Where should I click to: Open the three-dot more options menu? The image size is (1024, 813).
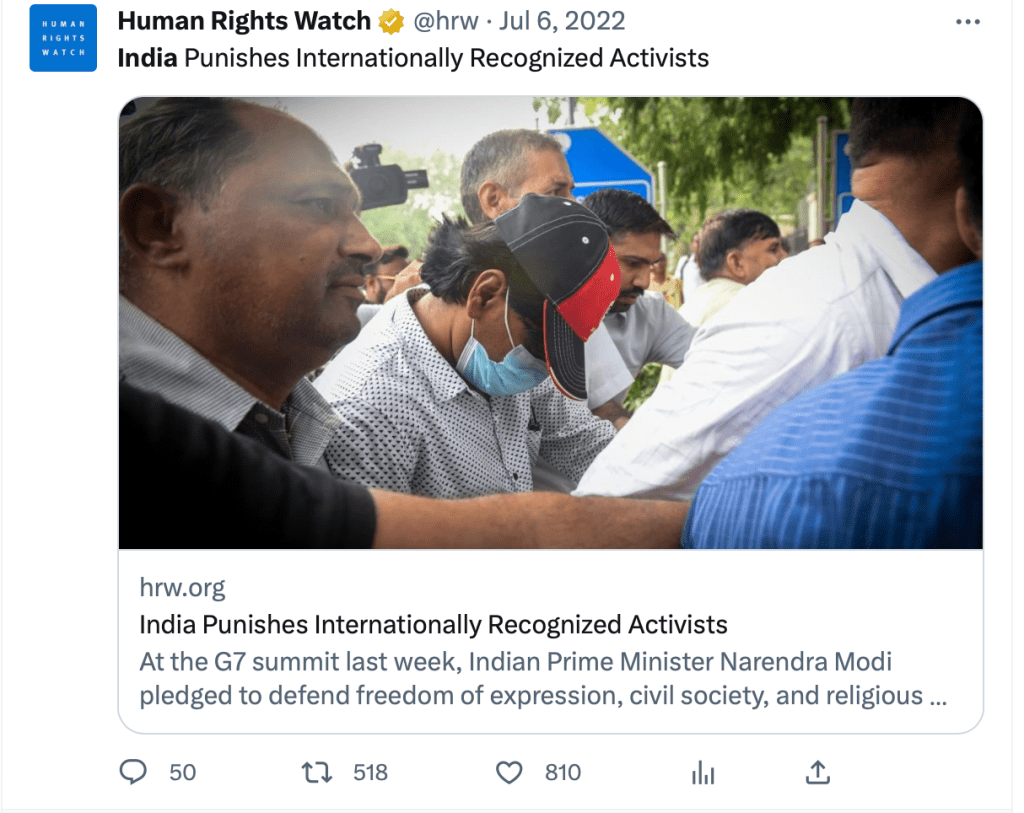(967, 22)
